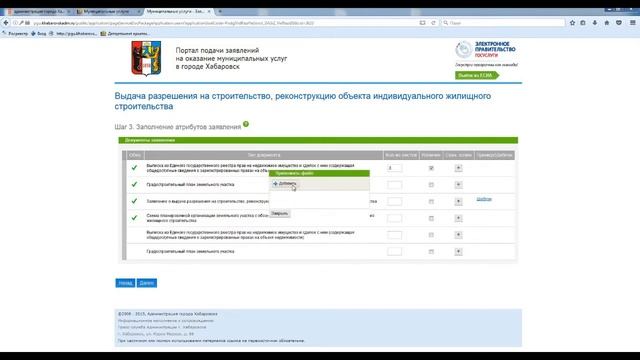
Task: Click sheet count field of checked Градостроительный план
Action: [x=394, y=184]
